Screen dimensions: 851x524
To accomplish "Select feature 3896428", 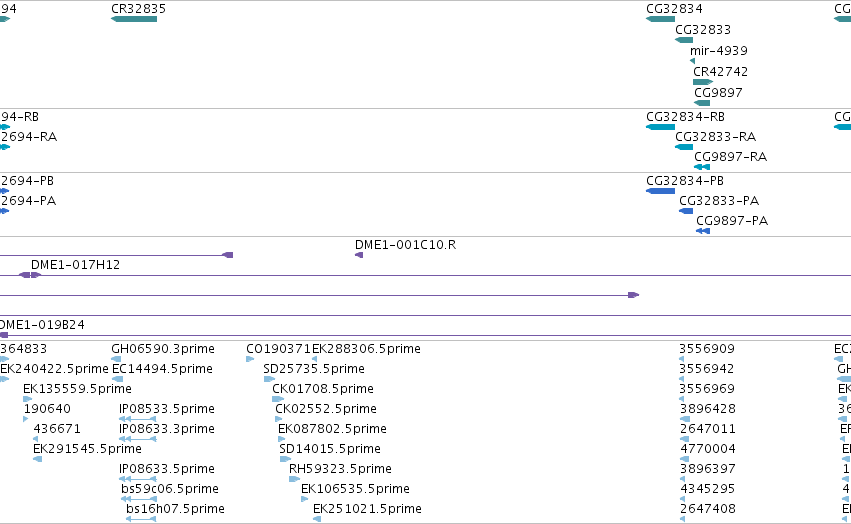I will point(684,419).
